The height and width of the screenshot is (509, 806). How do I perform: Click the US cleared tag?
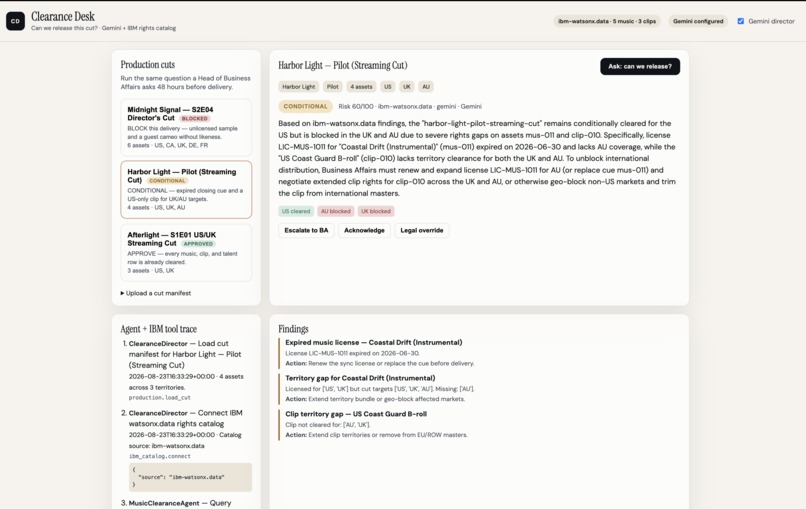(296, 211)
